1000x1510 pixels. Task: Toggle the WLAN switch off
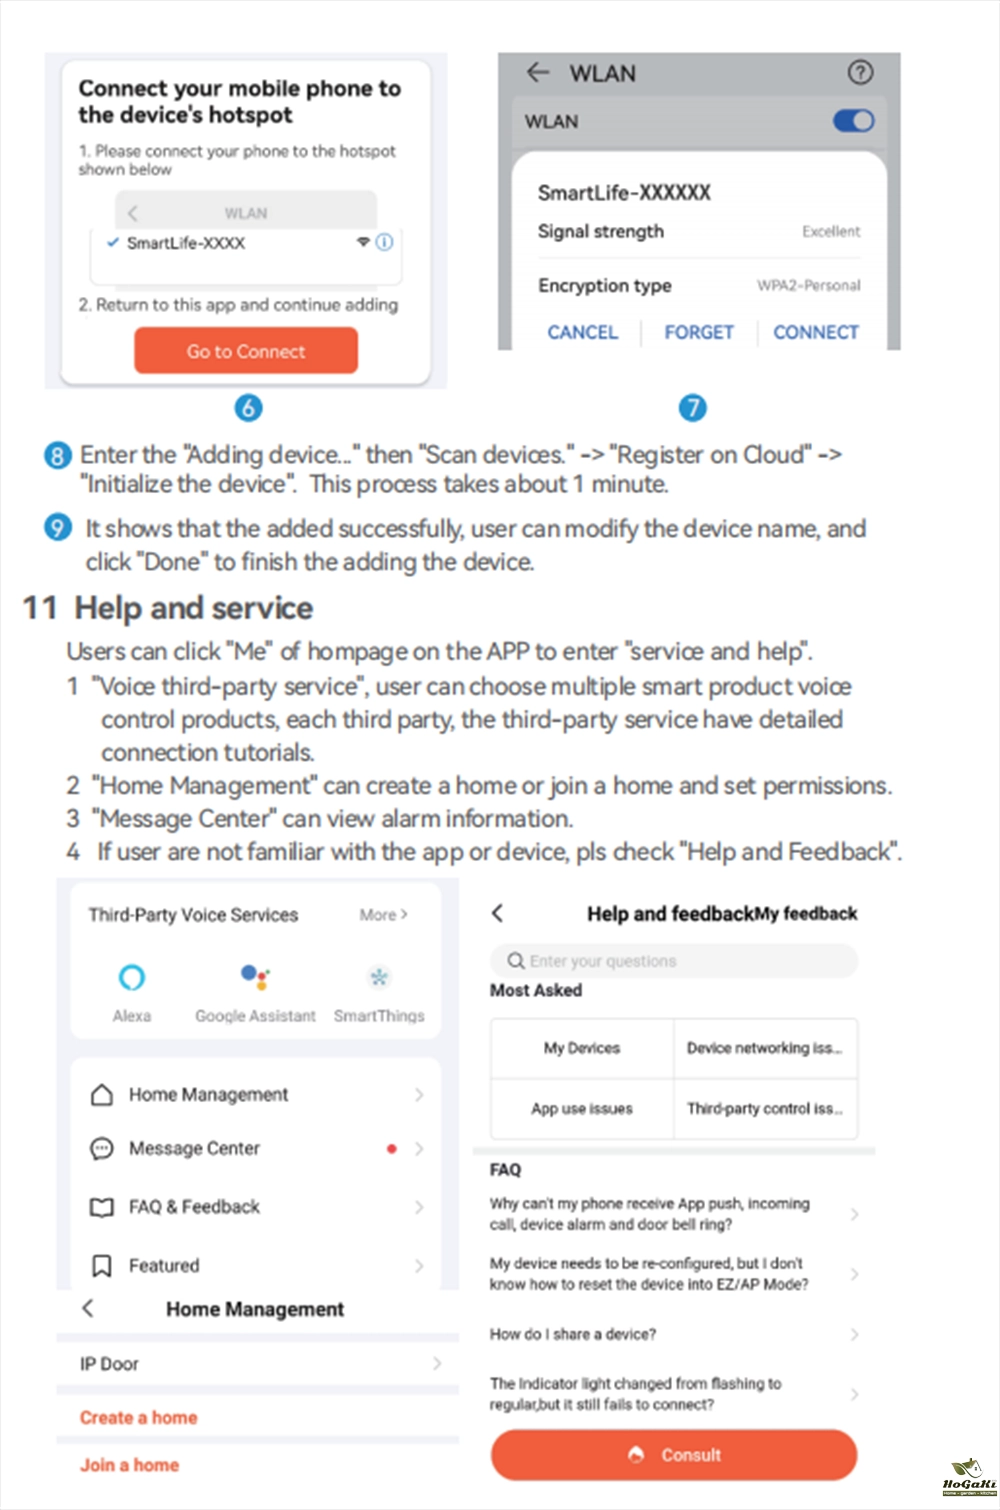pos(853,121)
